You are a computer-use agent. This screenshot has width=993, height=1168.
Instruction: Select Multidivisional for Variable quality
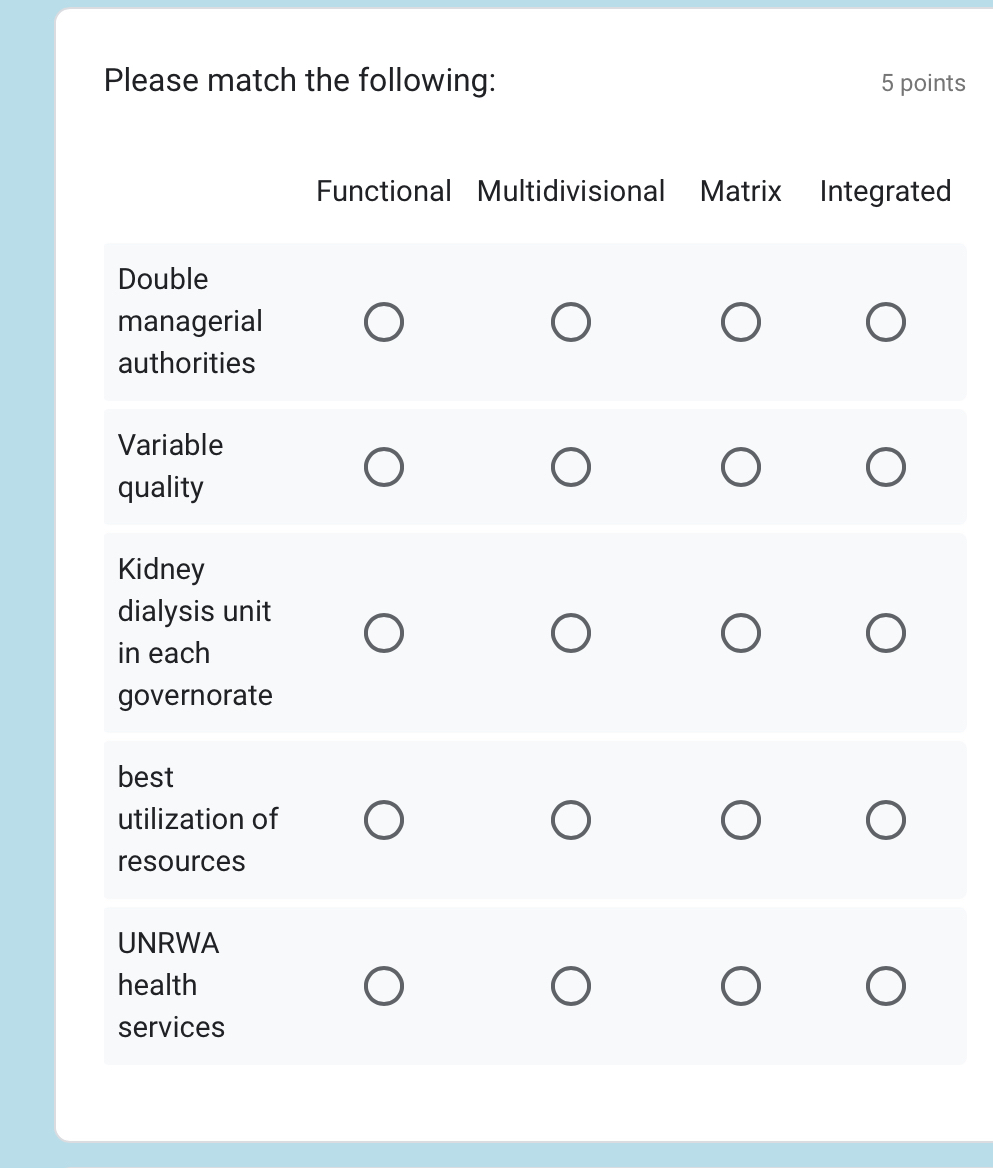(571, 466)
